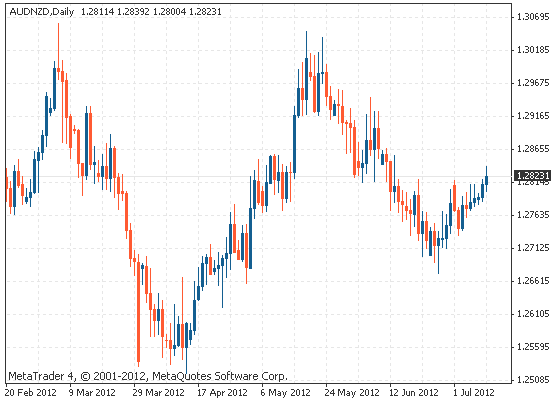Click the 29 Mar 2012 date label

tap(158, 393)
